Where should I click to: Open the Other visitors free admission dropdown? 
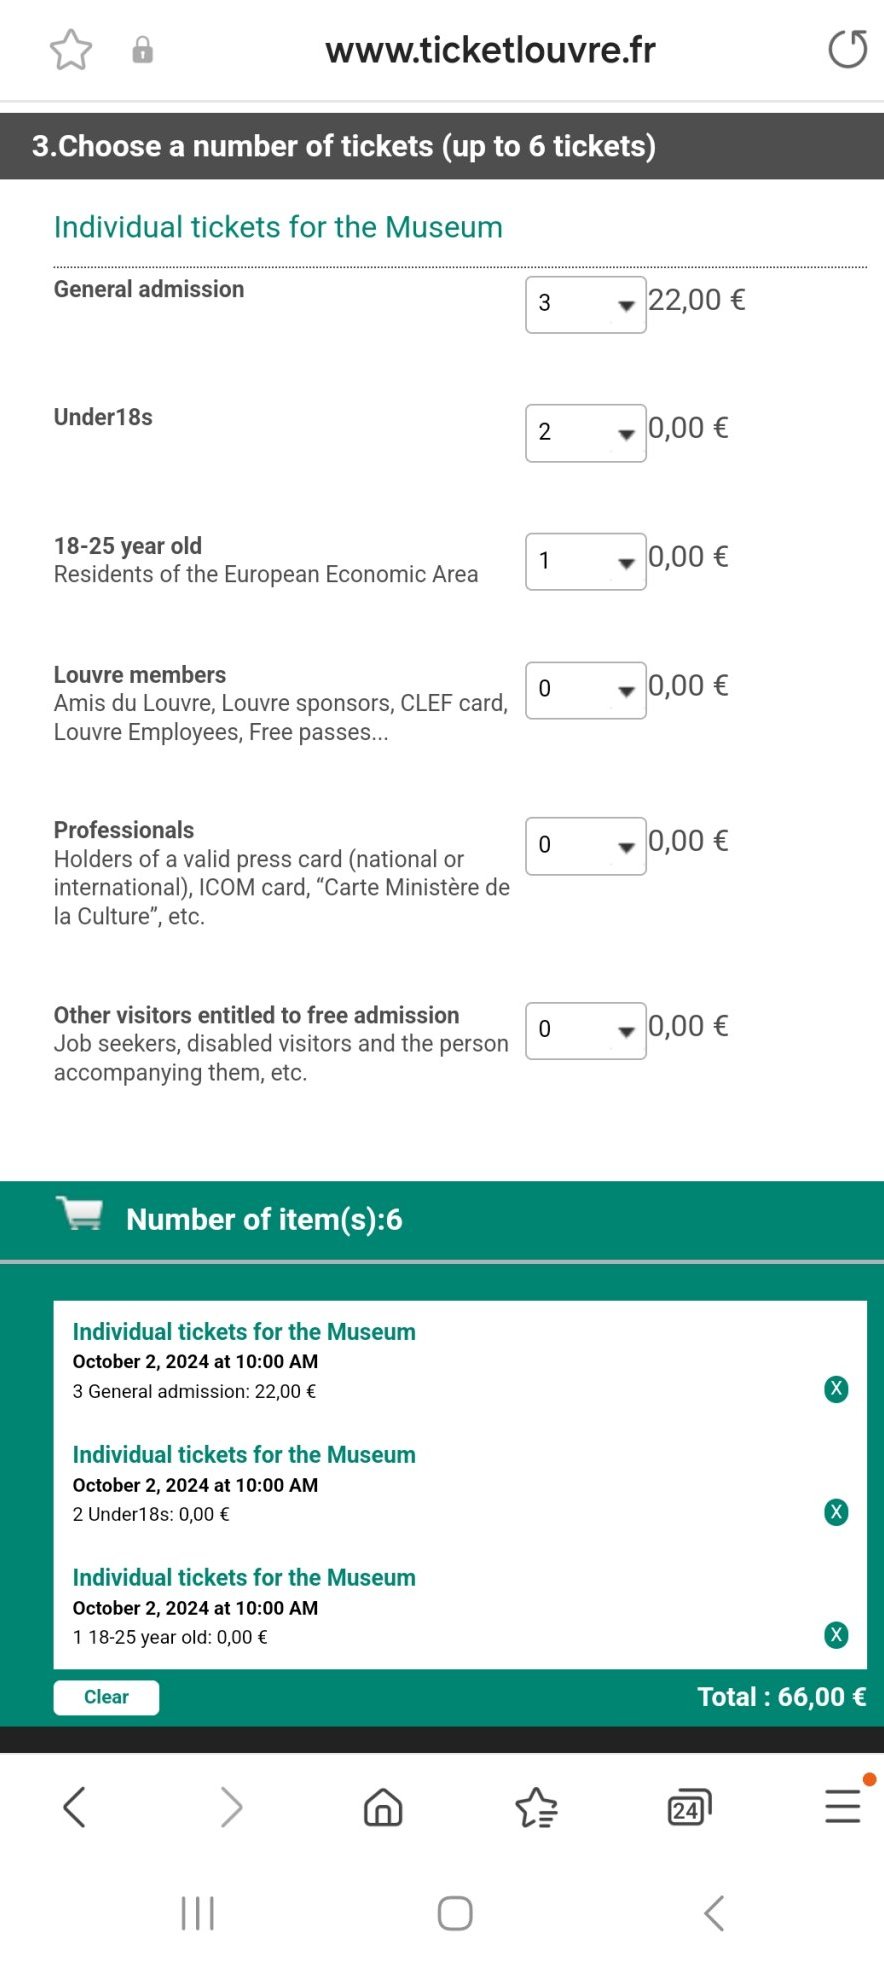tap(585, 1030)
